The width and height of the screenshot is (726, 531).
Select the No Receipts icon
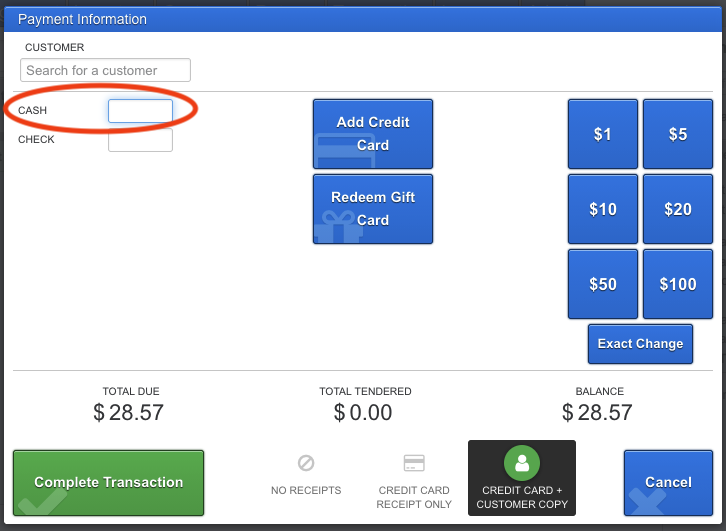pos(306,464)
